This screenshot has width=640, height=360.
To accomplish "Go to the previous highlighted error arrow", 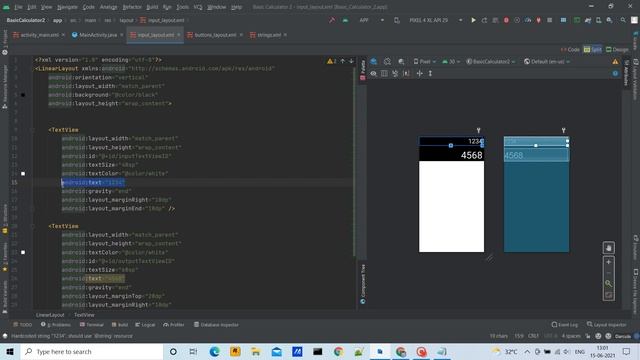I will coord(342,61).
